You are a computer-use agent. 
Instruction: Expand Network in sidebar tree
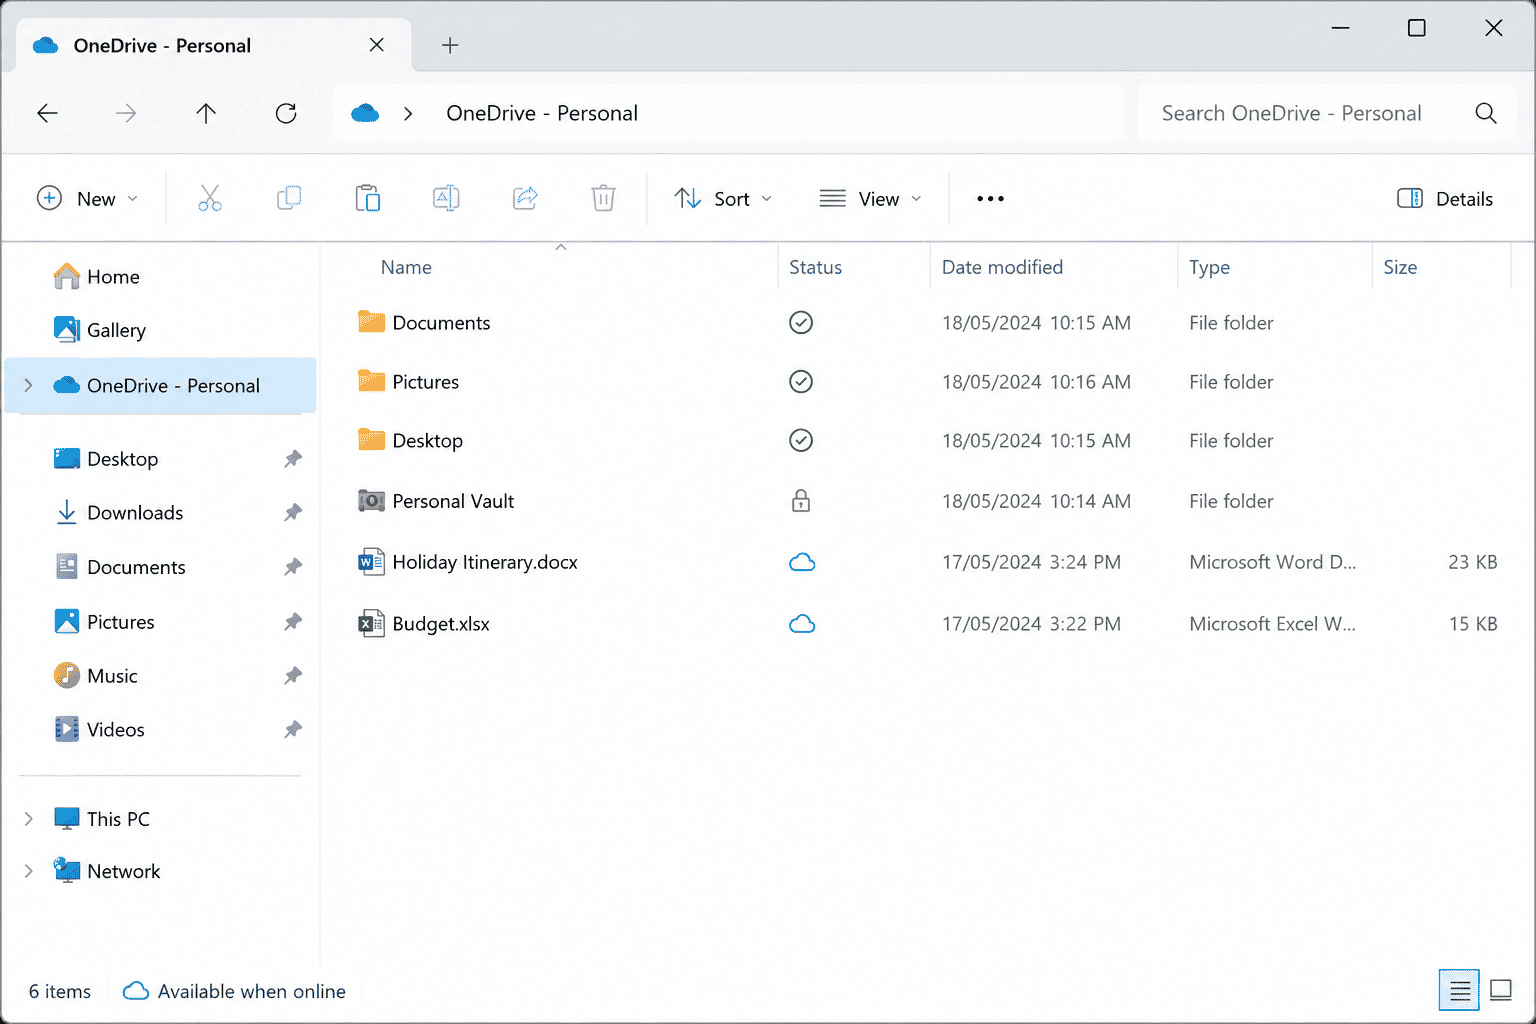[28, 871]
